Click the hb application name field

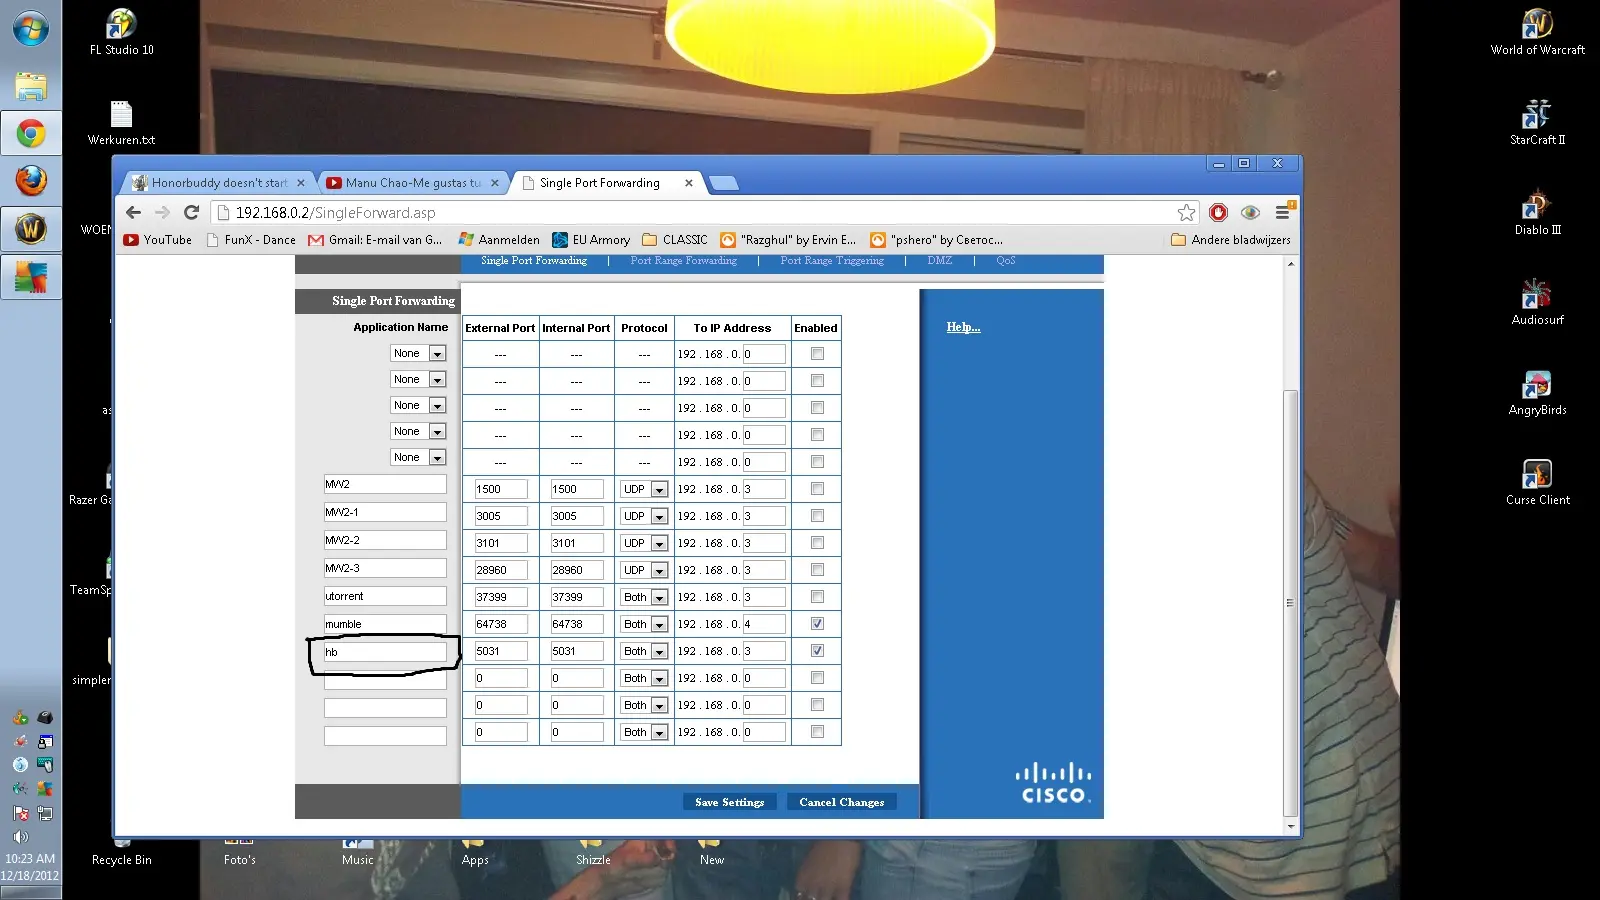[x=385, y=652]
